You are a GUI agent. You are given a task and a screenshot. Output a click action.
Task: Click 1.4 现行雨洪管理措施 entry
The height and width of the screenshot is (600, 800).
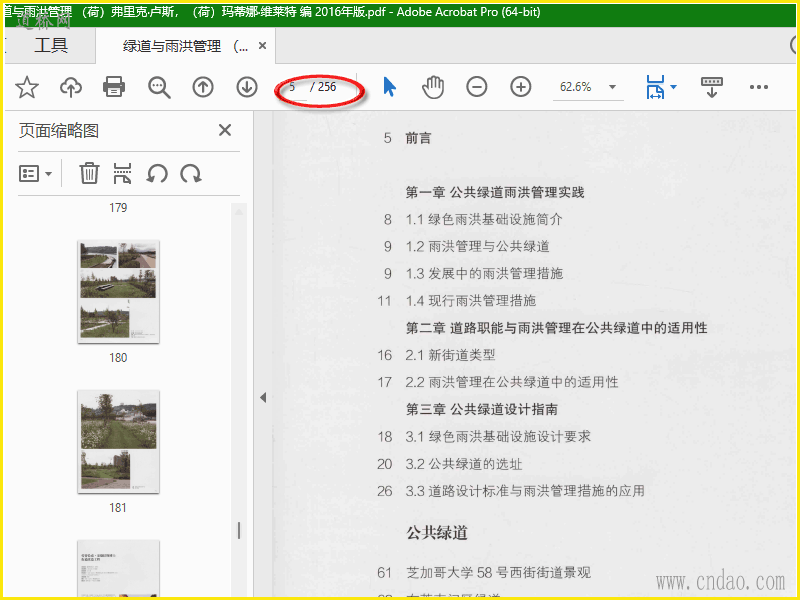470,301
